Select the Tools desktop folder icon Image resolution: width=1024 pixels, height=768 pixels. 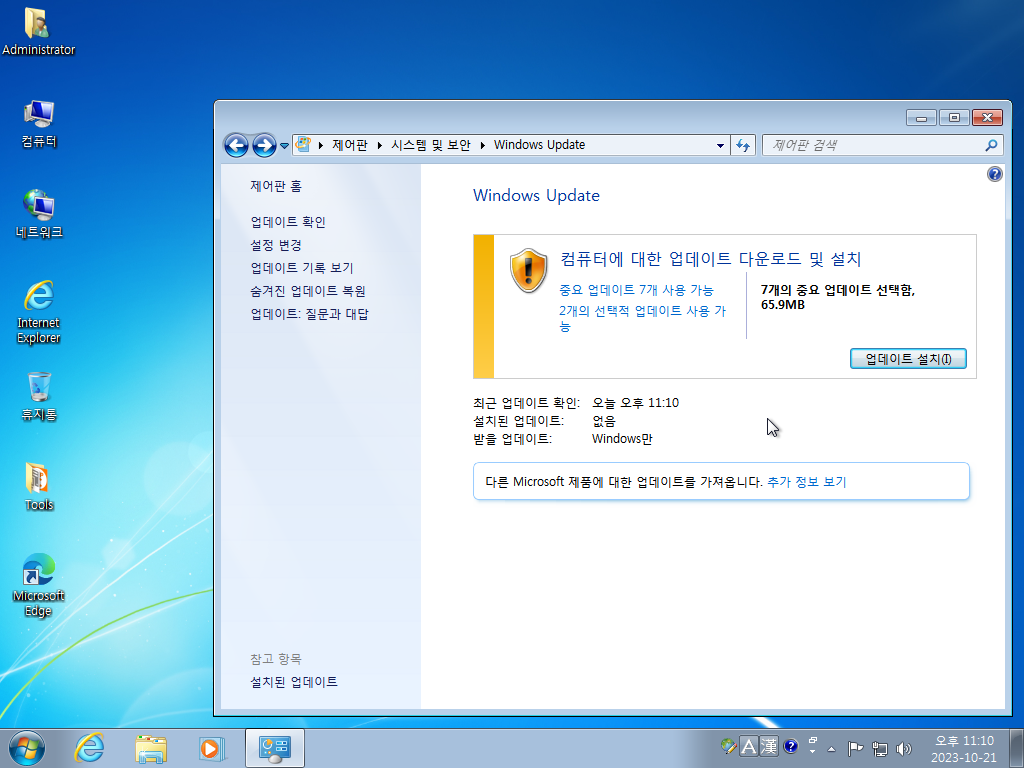point(39,487)
